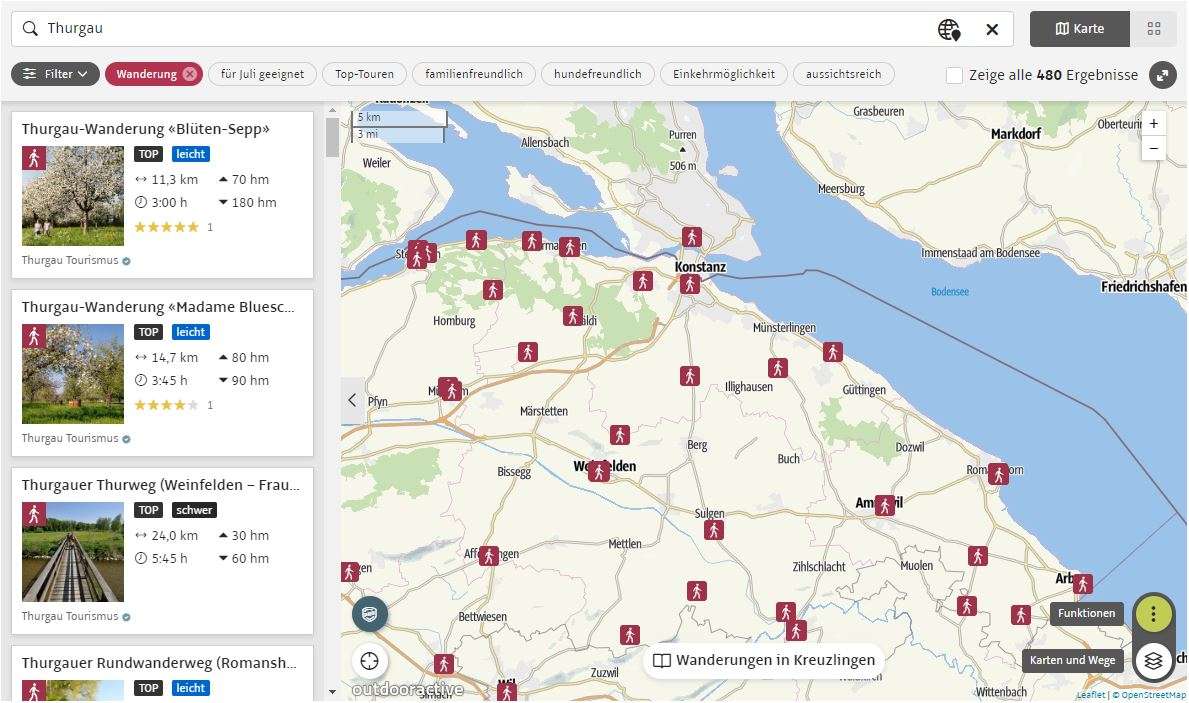The height and width of the screenshot is (703, 1189).
Task: Enable Zeige alle 480 Ergebnisse checkbox
Action: [x=954, y=75]
